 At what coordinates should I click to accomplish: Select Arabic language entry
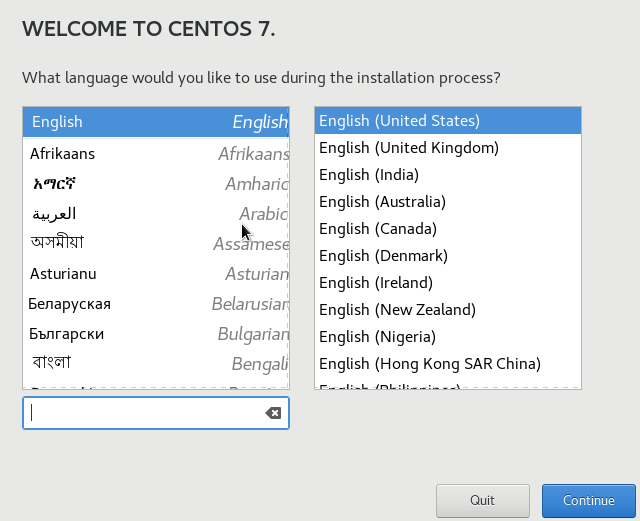click(155, 214)
